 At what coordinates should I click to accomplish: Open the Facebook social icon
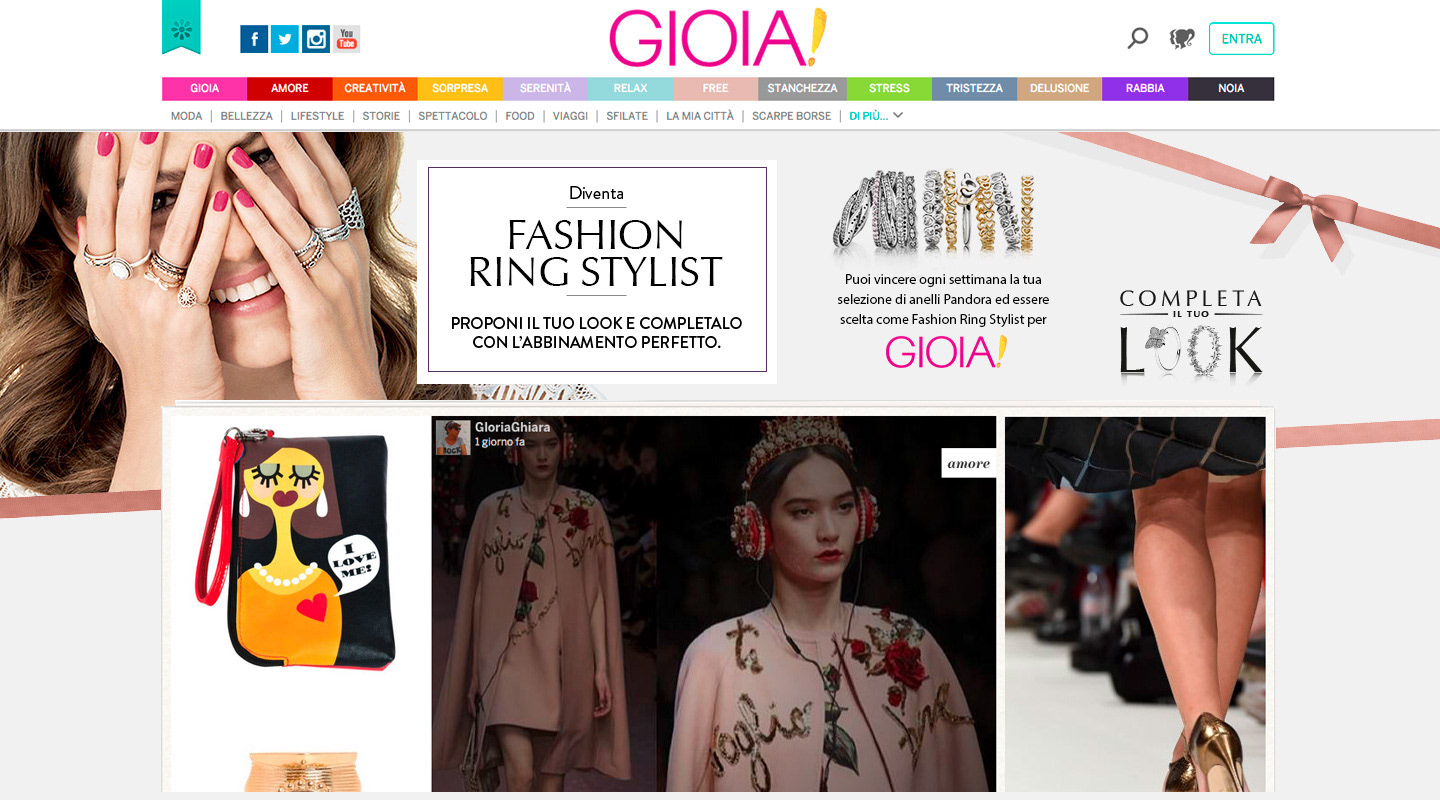(x=254, y=39)
